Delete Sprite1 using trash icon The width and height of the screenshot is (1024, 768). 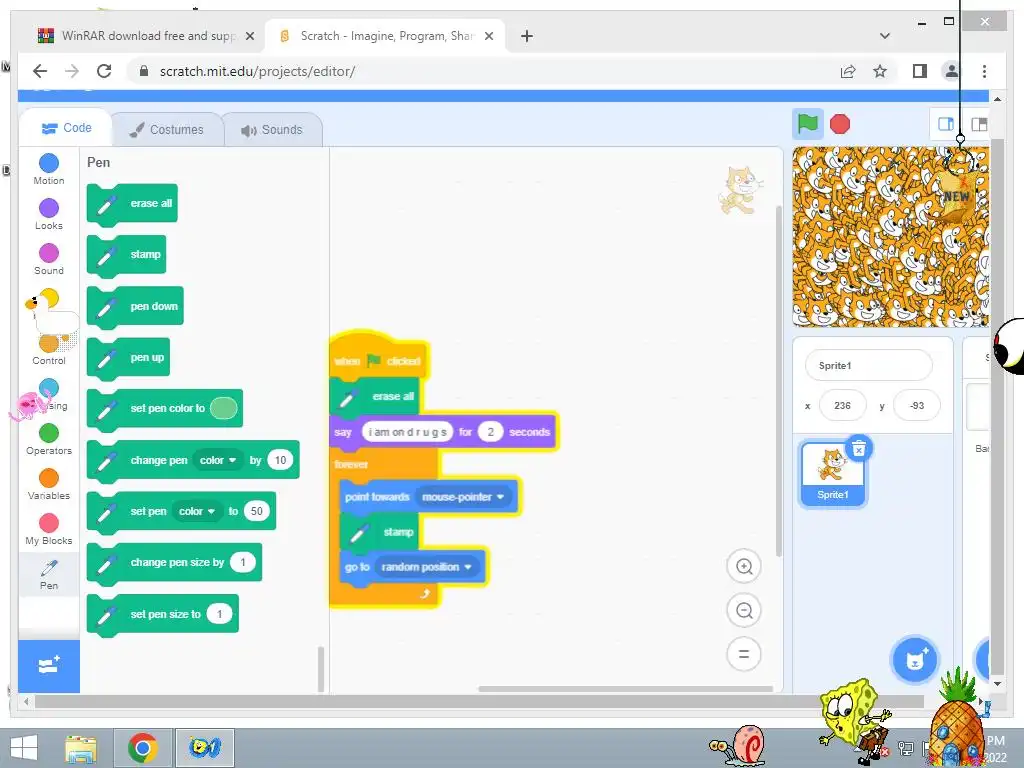(x=859, y=449)
